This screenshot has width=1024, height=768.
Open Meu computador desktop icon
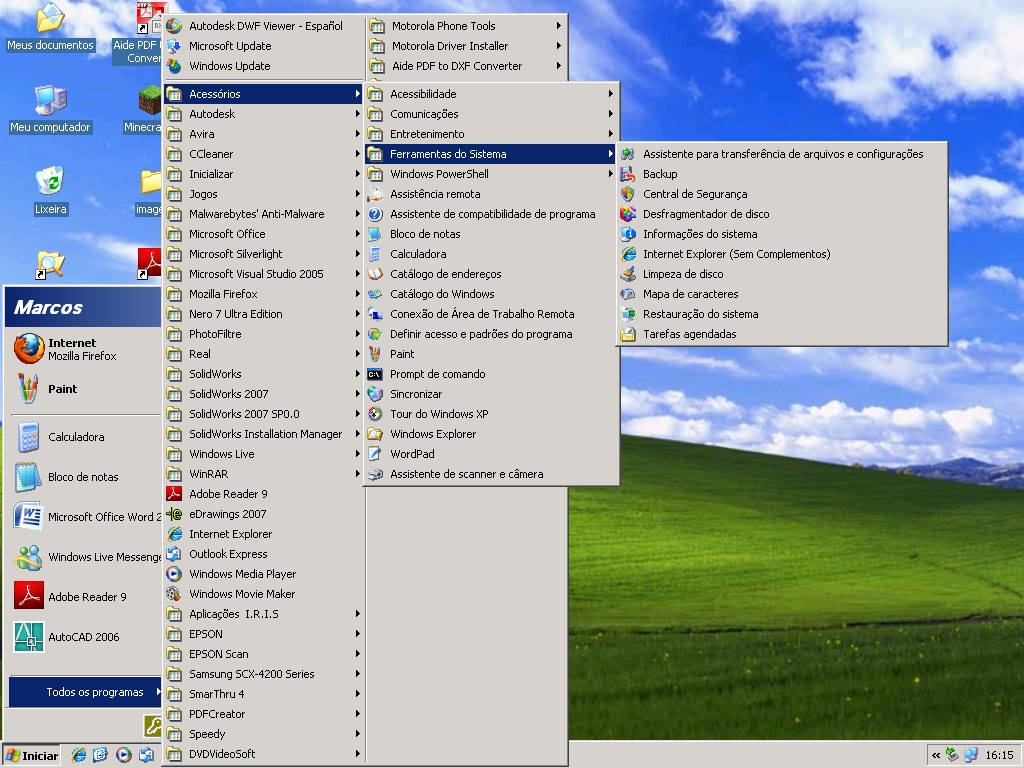pyautogui.click(x=50, y=109)
